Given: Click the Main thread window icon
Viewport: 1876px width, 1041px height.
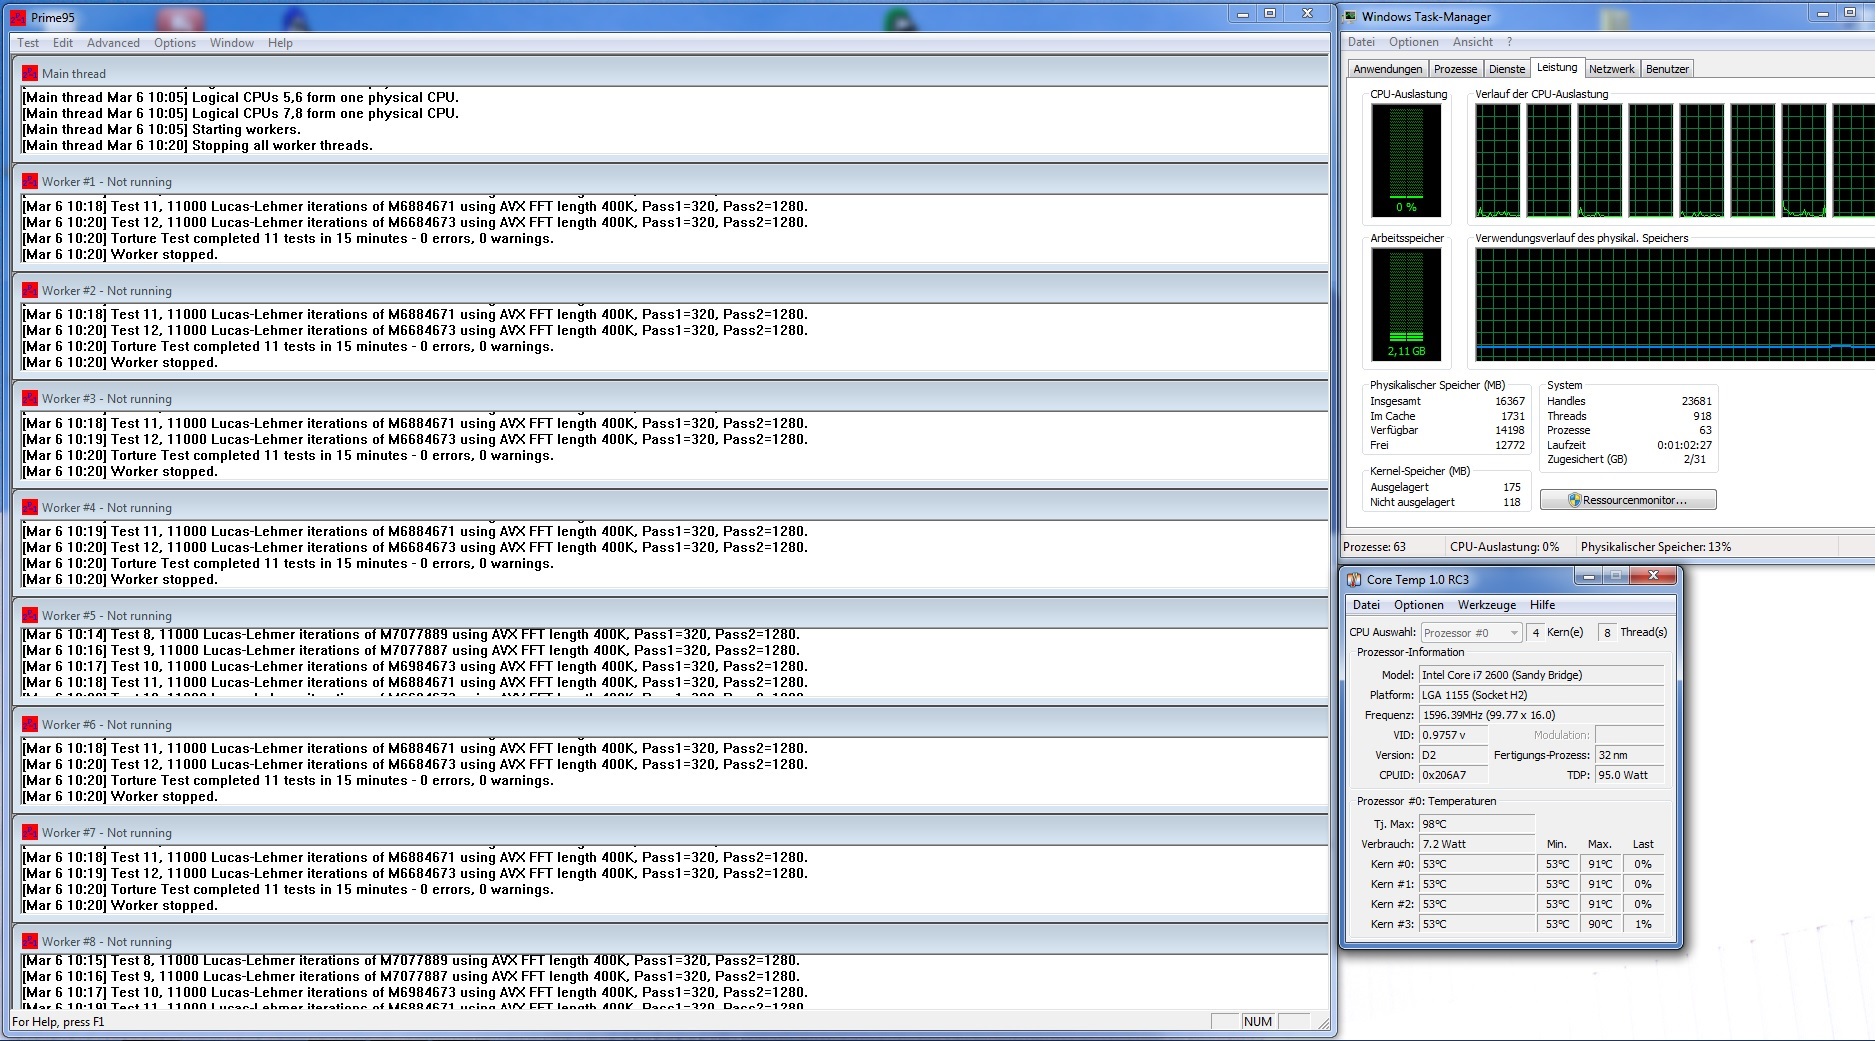Looking at the screenshot, I should 30,73.
